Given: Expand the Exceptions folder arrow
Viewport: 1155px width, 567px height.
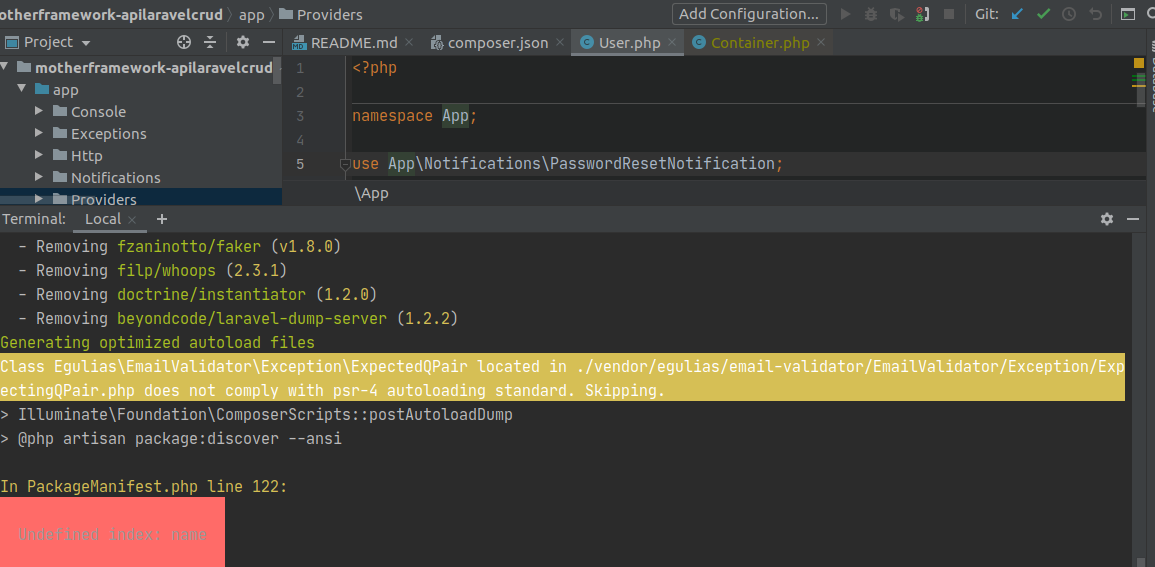Looking at the screenshot, I should coord(39,133).
